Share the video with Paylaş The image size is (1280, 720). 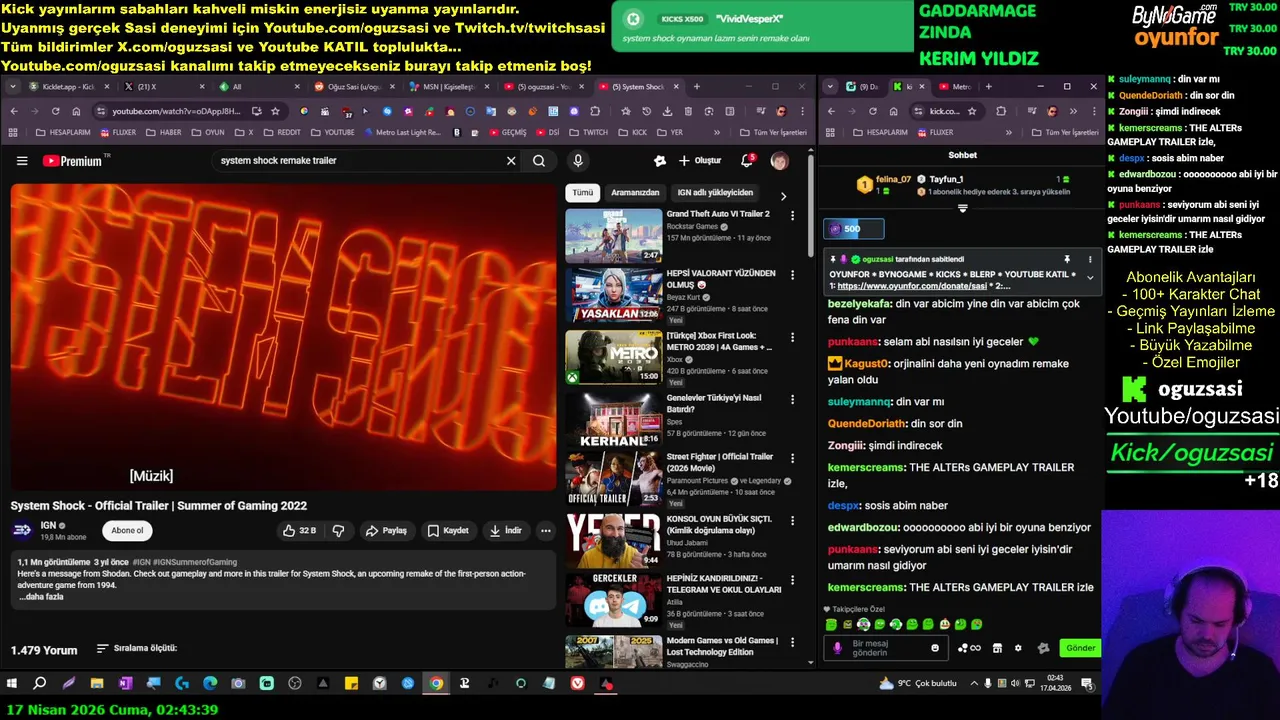pos(386,531)
